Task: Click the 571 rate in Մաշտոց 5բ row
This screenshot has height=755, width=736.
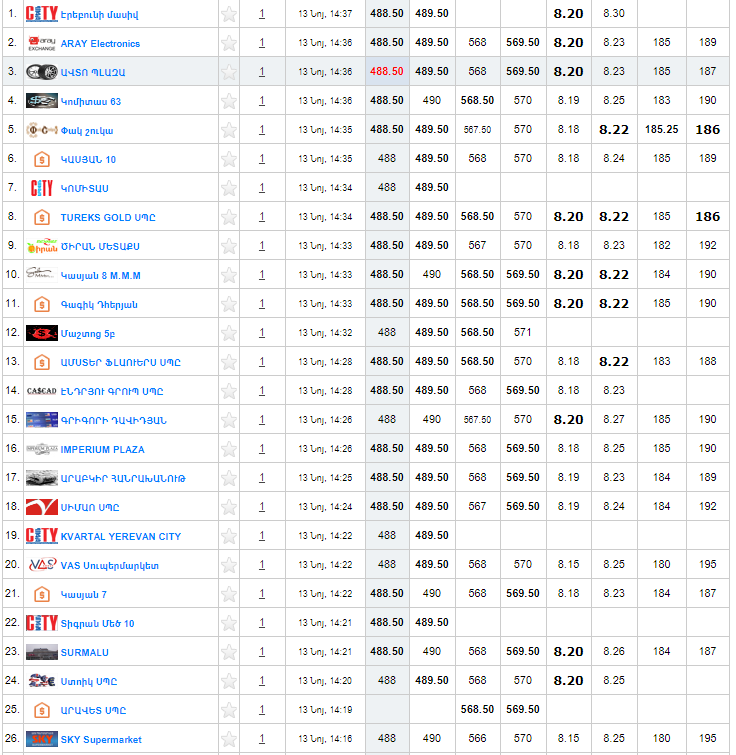Action: [x=522, y=332]
